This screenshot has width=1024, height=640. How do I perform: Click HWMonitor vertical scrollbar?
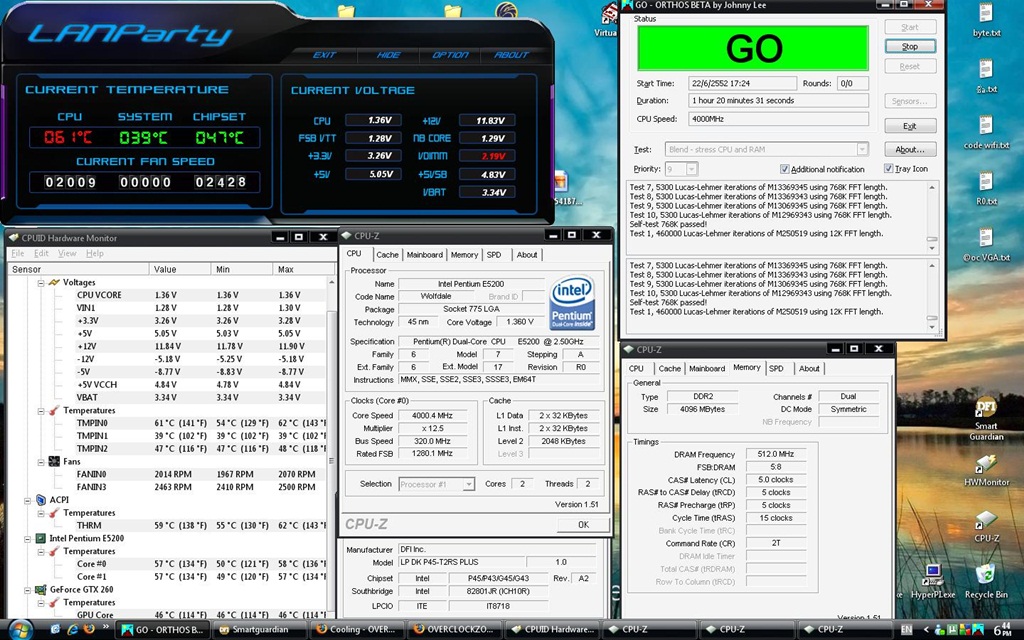click(332, 448)
